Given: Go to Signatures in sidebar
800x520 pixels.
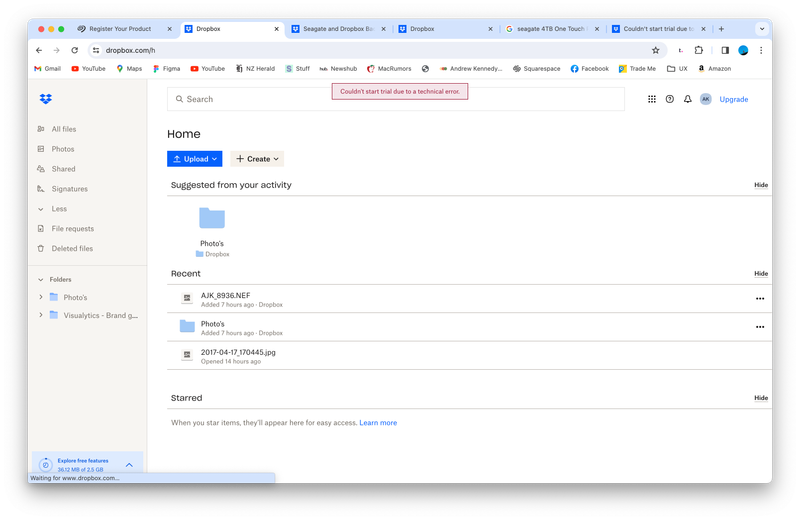Looking at the screenshot, I should pyautogui.click(x=62, y=189).
